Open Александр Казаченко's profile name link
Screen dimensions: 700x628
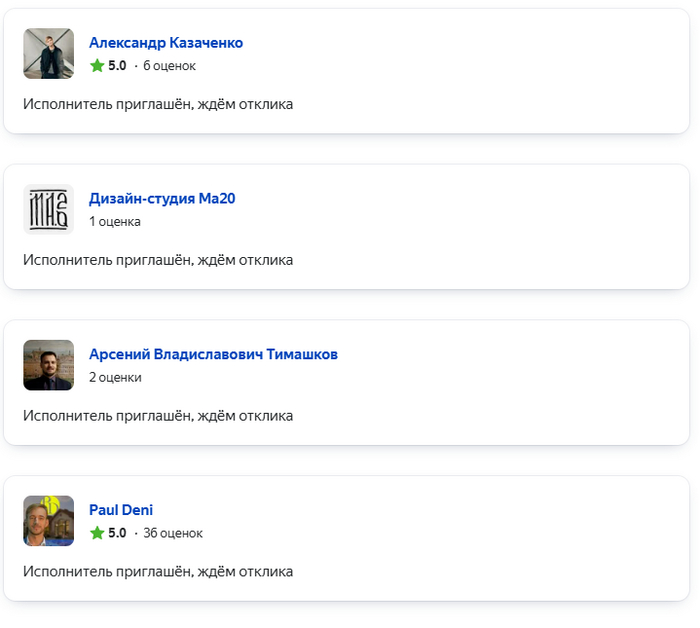click(166, 43)
